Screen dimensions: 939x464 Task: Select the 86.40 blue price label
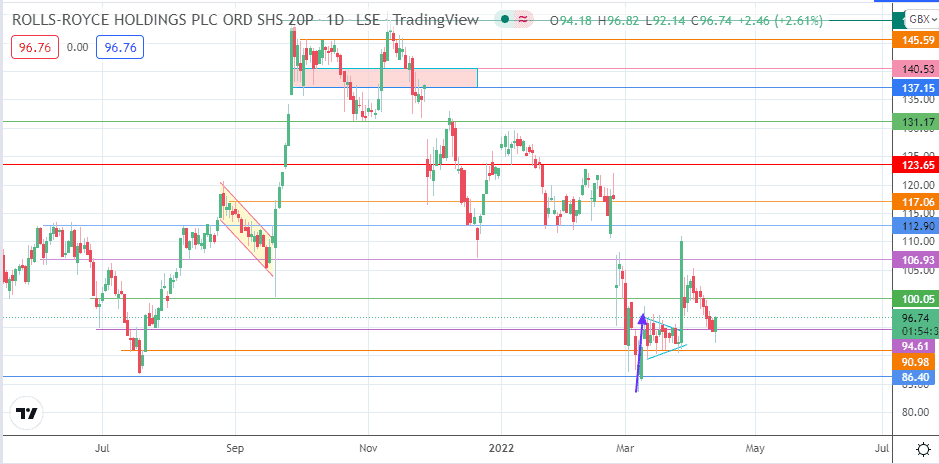913,377
